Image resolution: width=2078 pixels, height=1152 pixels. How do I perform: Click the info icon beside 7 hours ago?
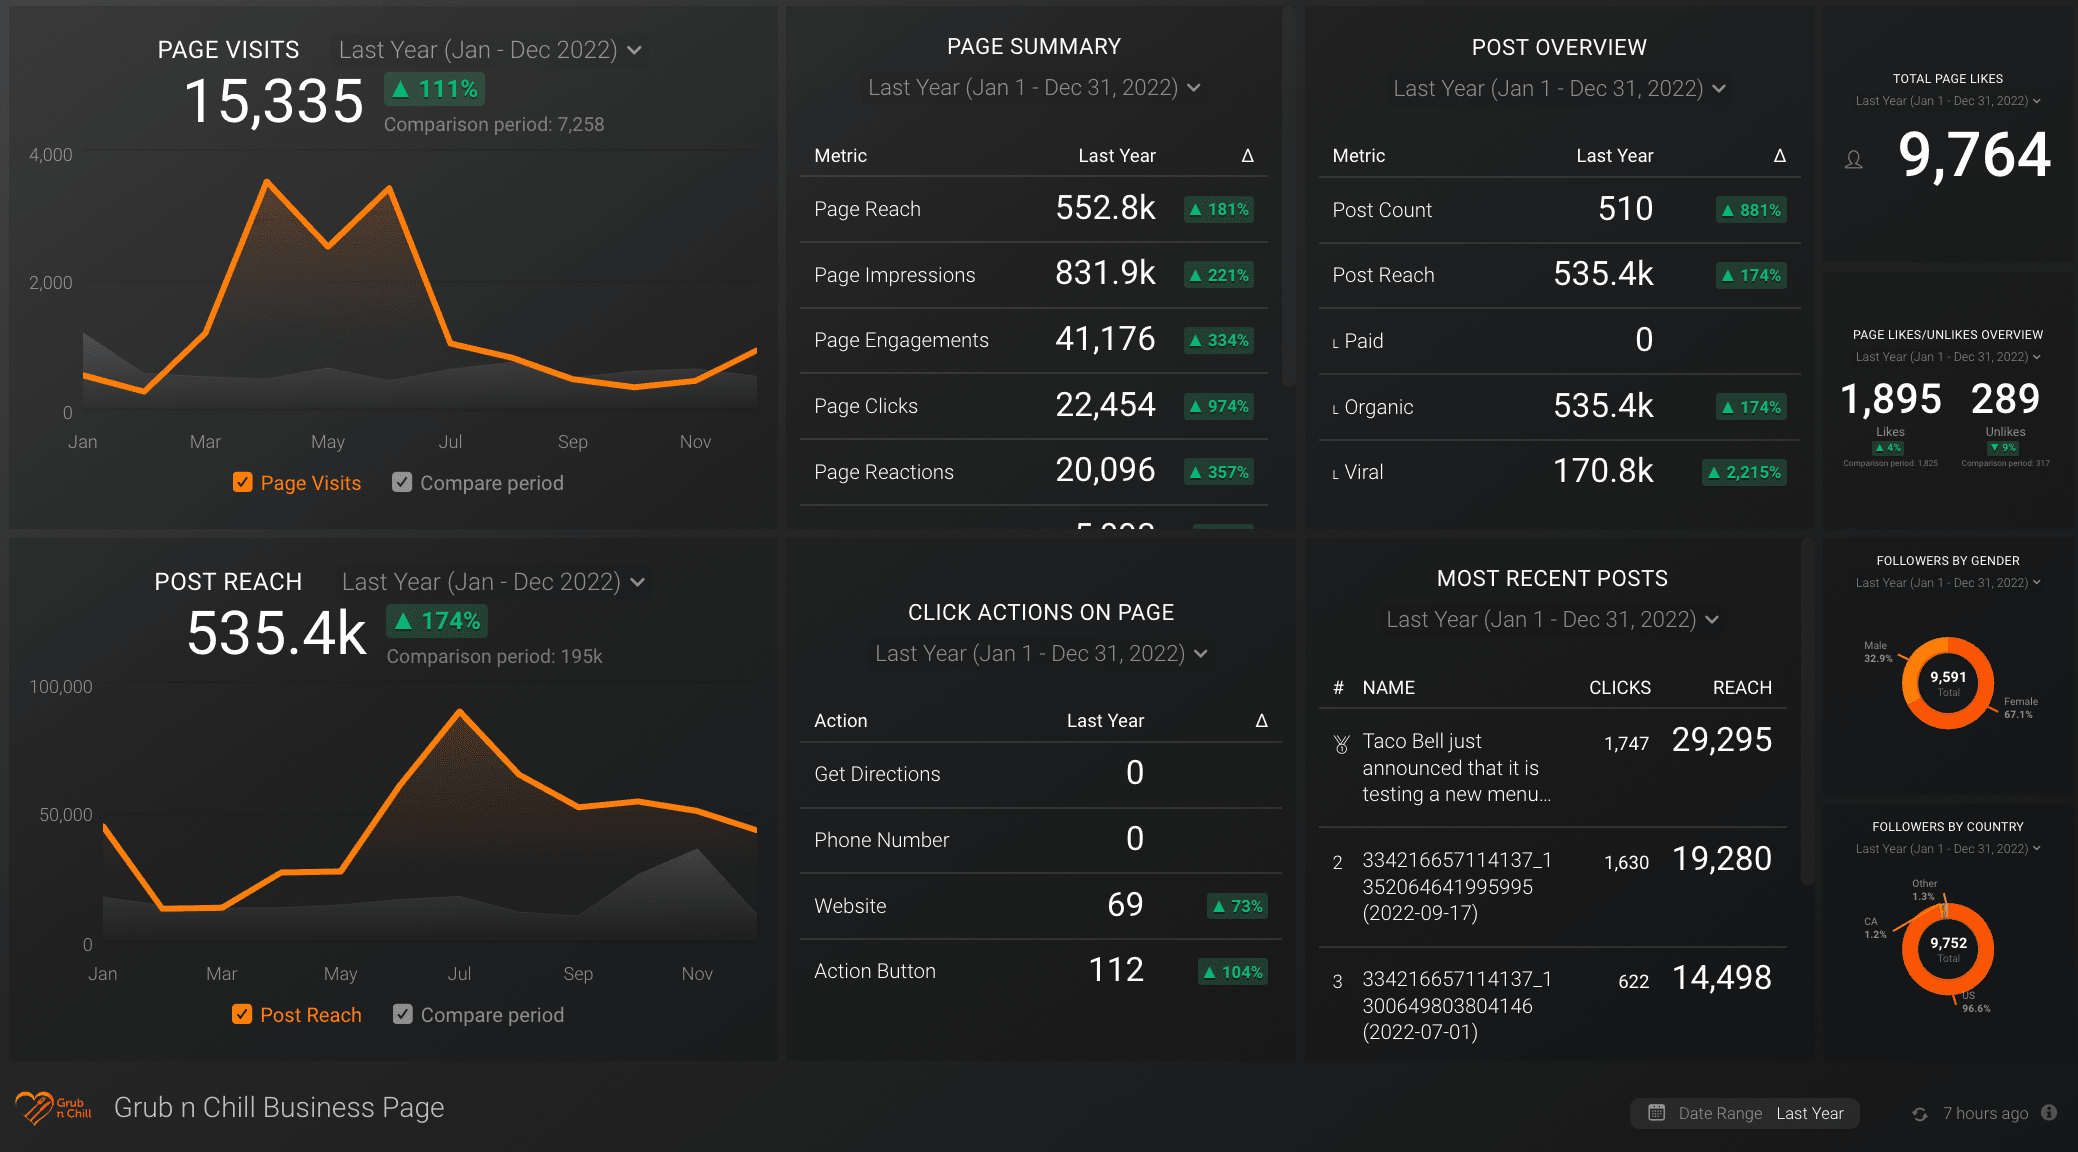click(x=2049, y=1113)
